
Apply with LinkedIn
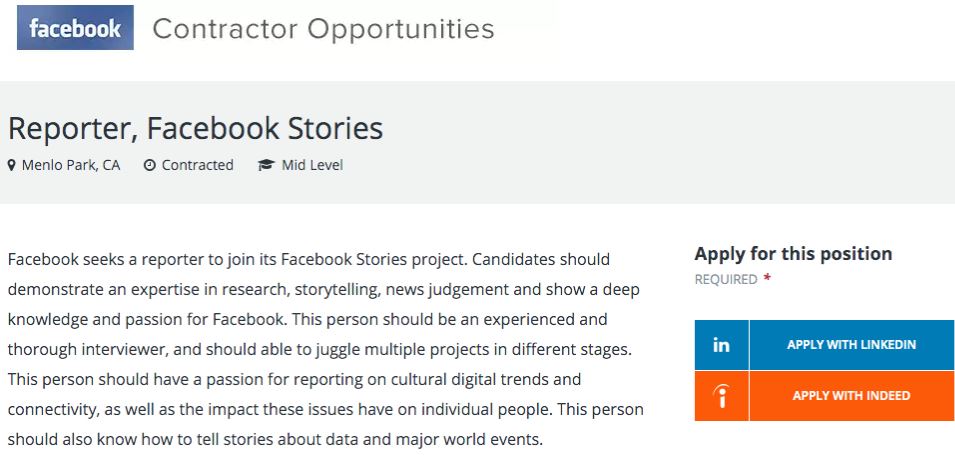(x=851, y=345)
